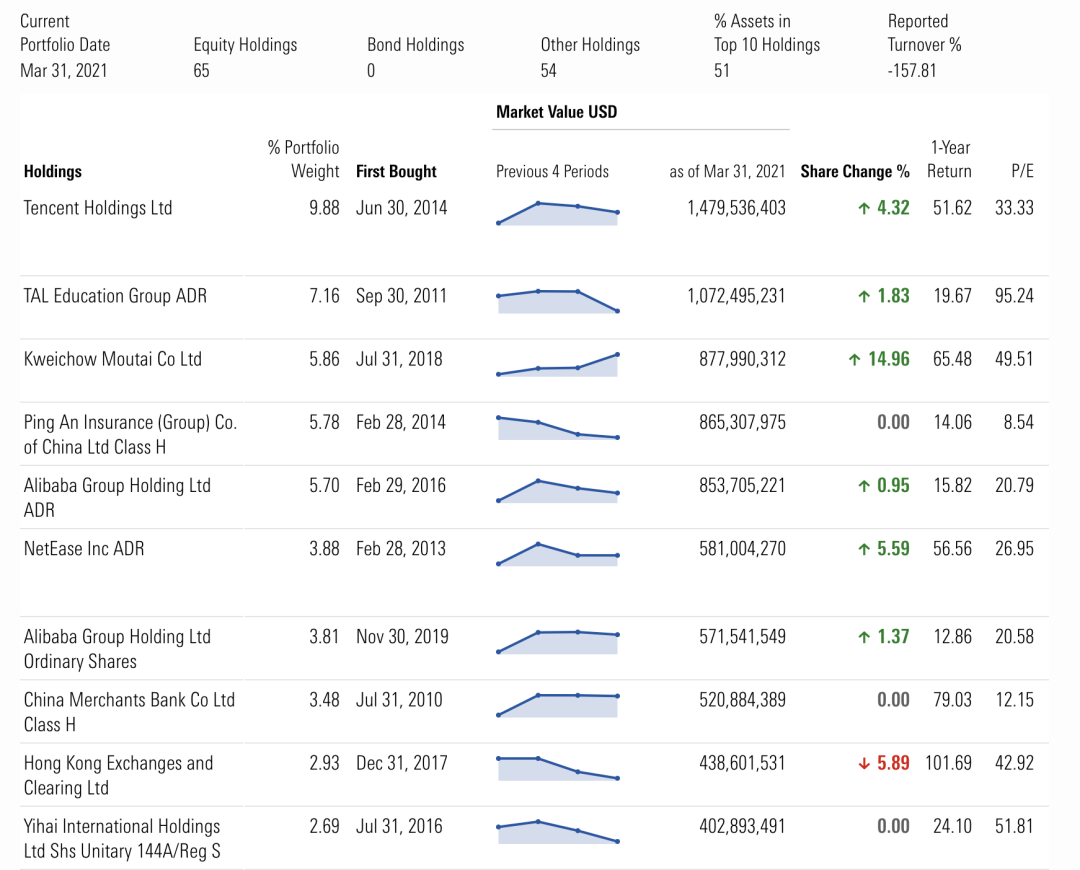
Task: Click the TAL Education market value sparkline
Action: point(558,302)
